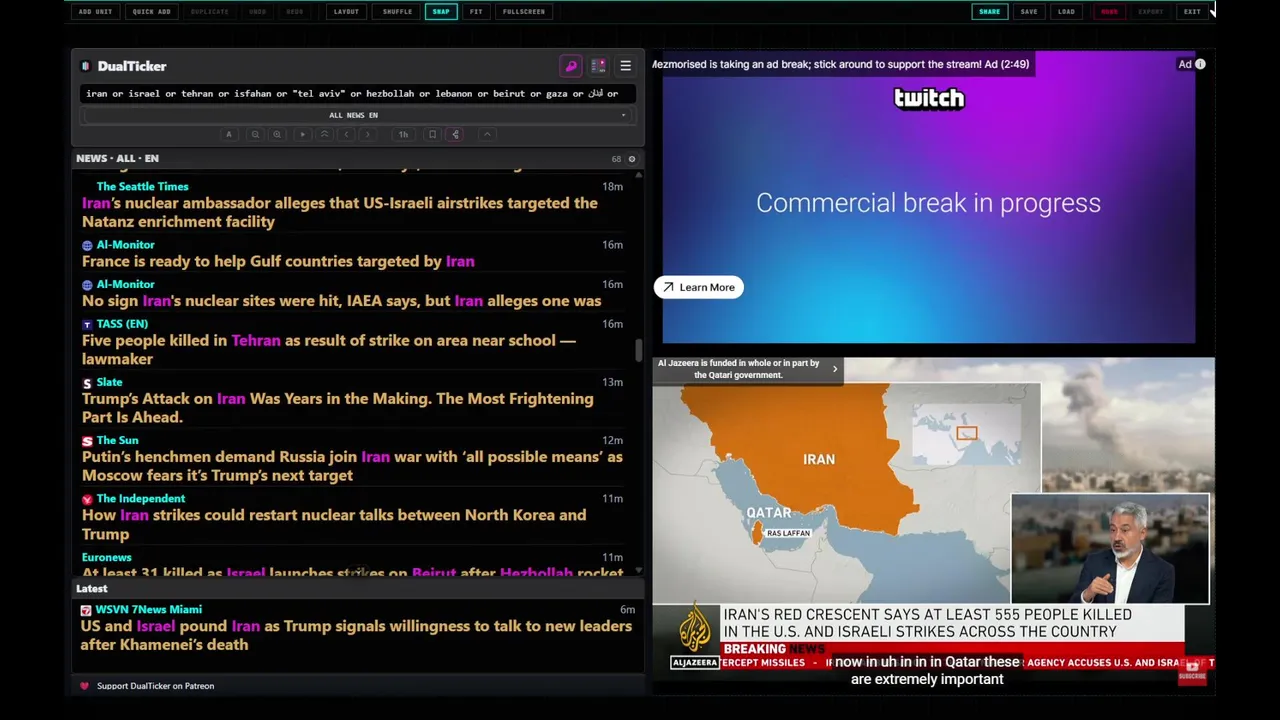This screenshot has width=1280, height=720.
Task: Click the SAVE button
Action: click(1029, 12)
